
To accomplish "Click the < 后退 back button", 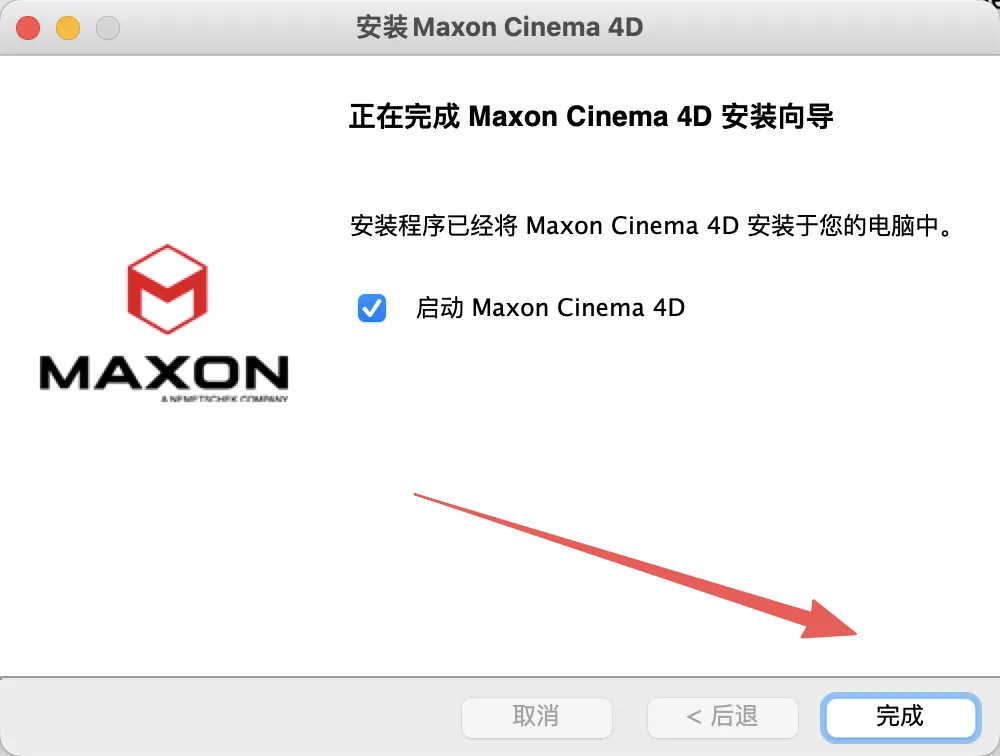I will click(x=723, y=717).
